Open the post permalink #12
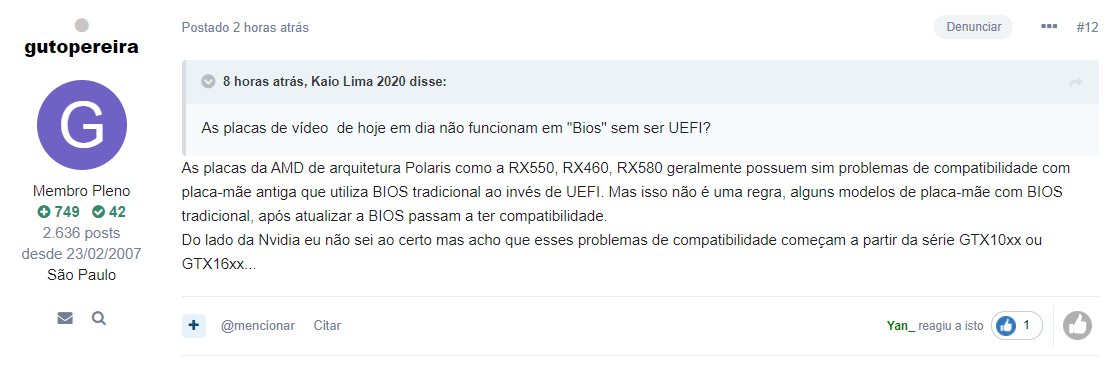This screenshot has width=1106, height=370. coord(1087,27)
